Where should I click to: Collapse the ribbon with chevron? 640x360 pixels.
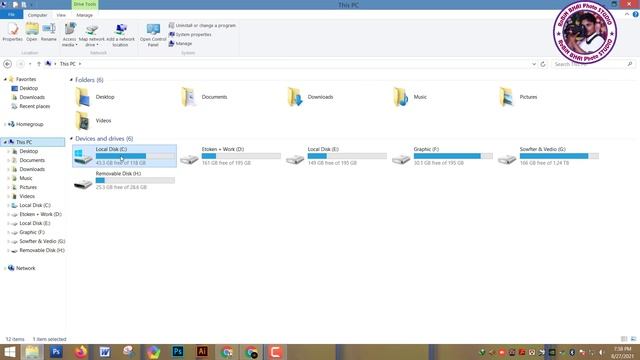627,14
